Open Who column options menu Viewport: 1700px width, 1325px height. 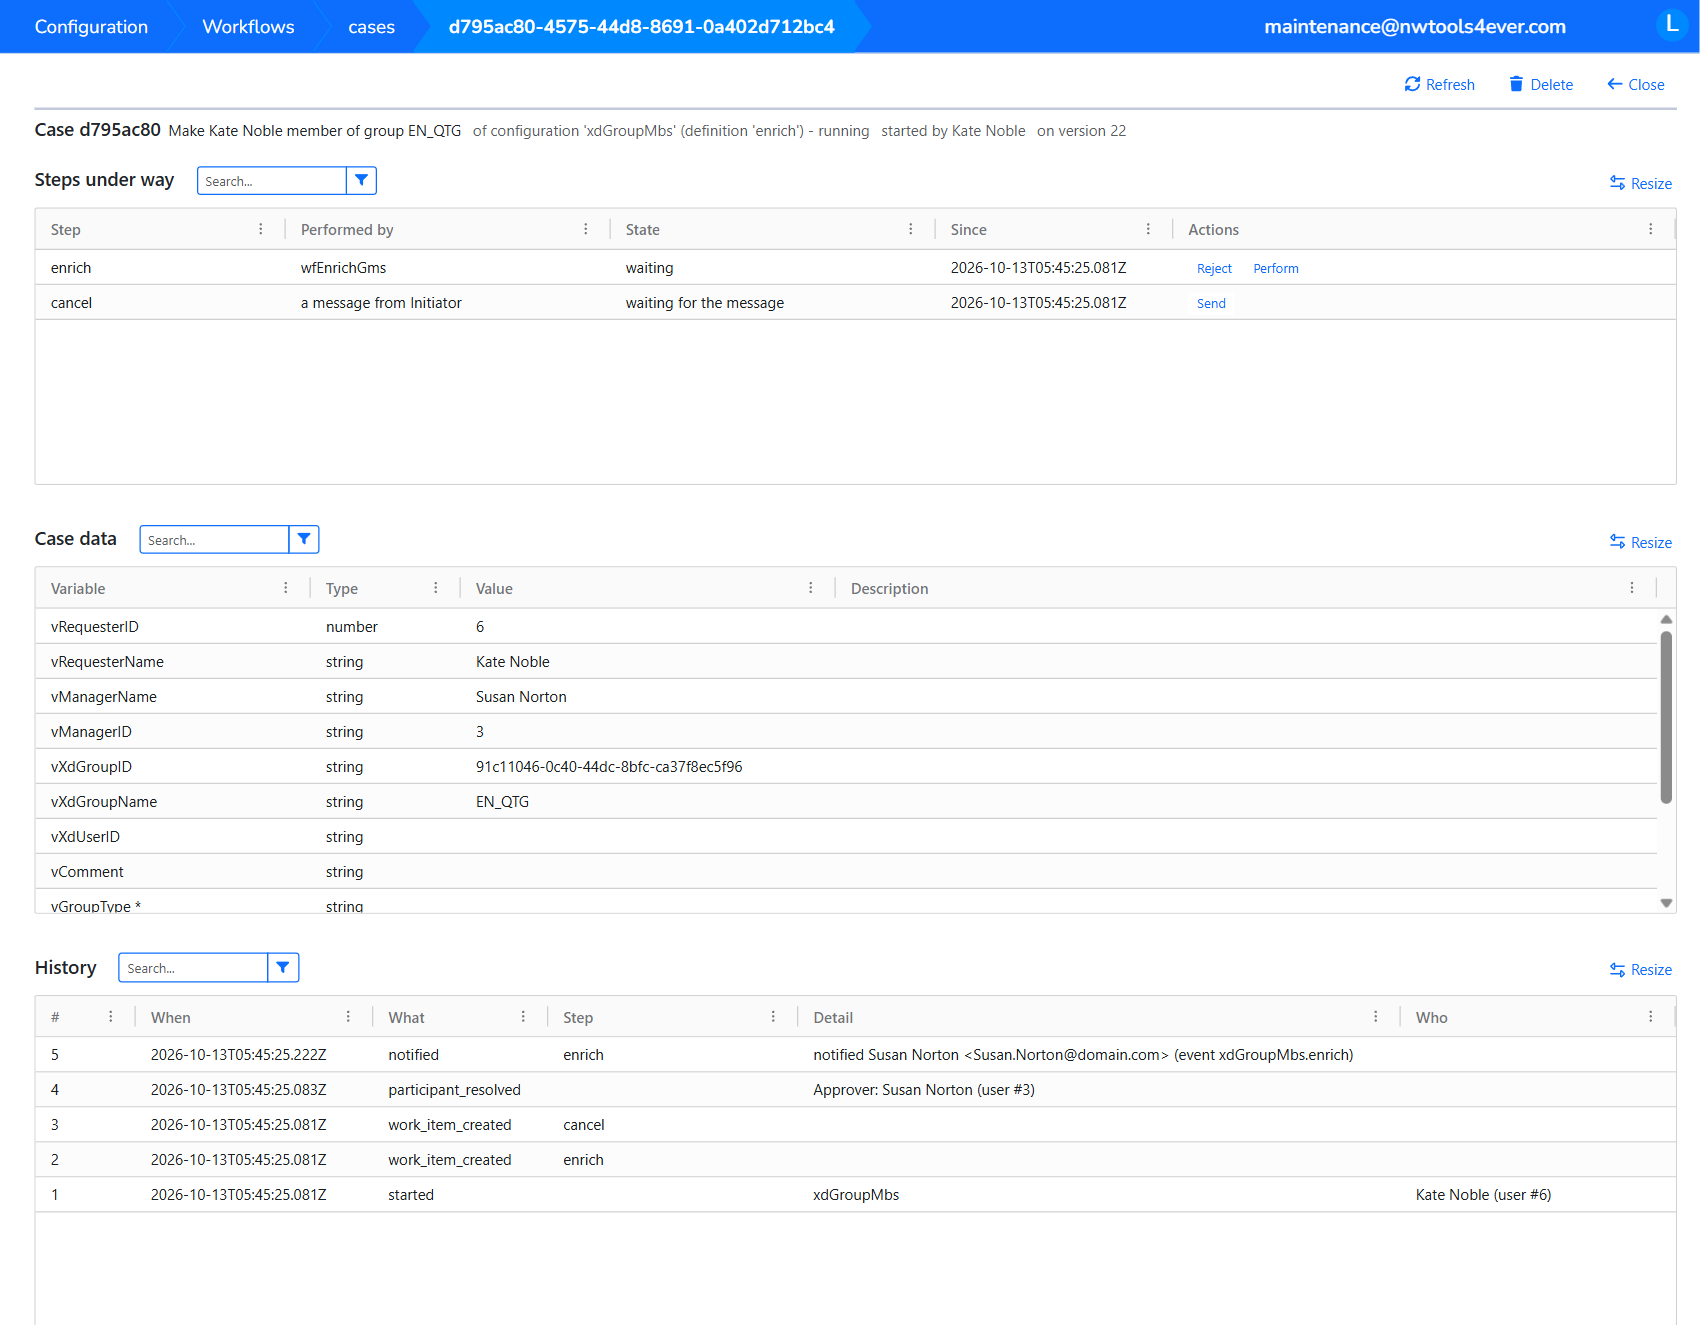pyautogui.click(x=1650, y=1016)
